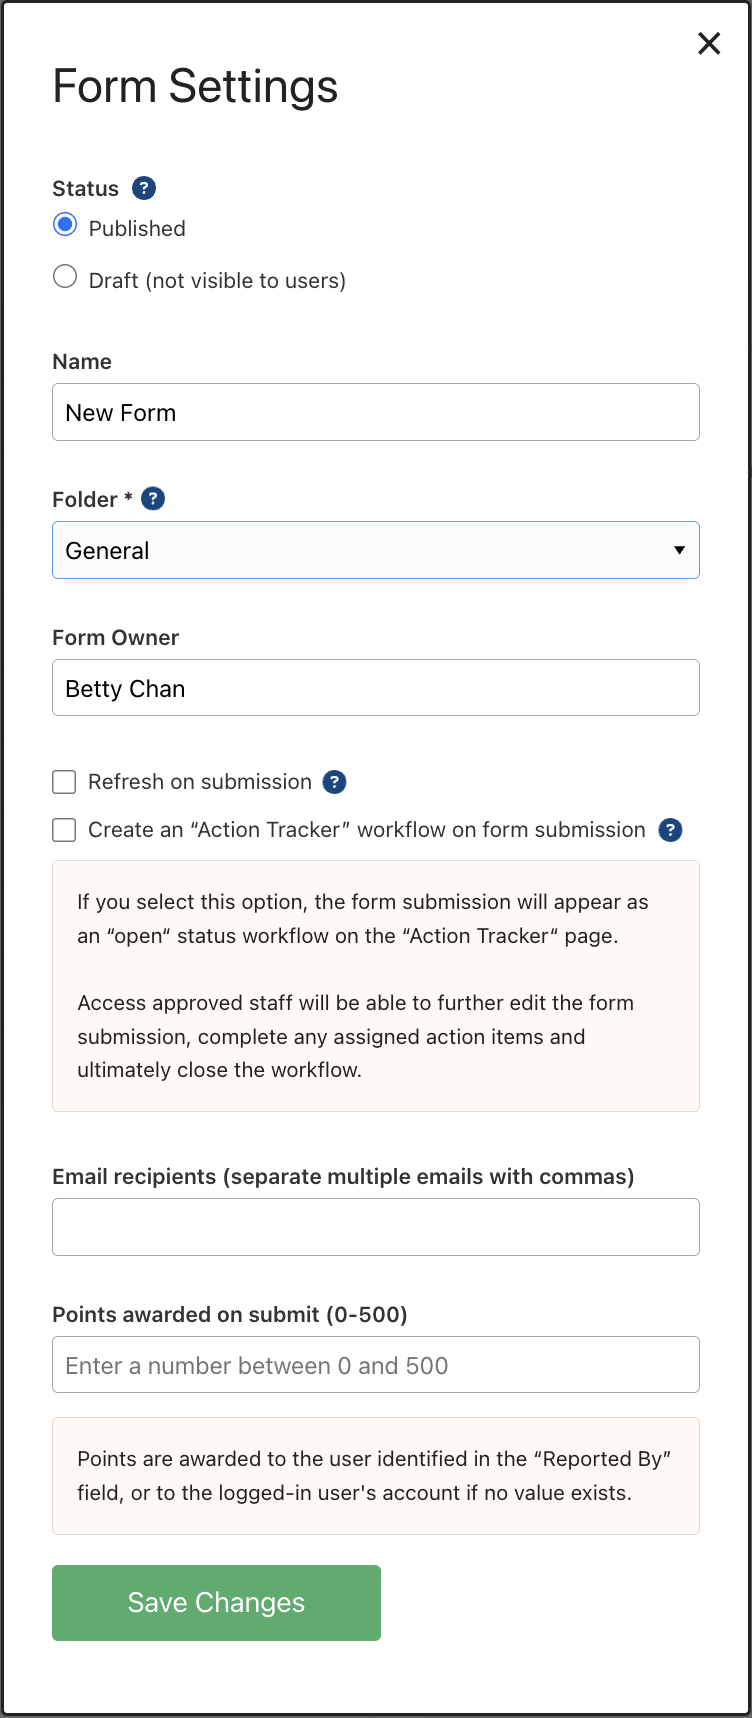The image size is (752, 1718).
Task: Click the Points awarded on submit label
Action: (230, 1315)
